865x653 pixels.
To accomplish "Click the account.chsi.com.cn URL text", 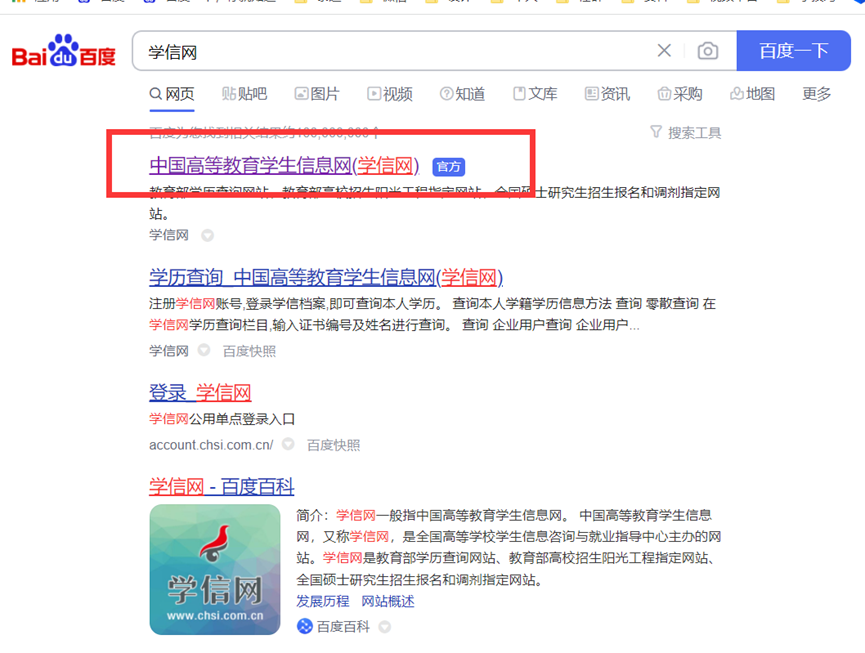I will tap(211, 445).
